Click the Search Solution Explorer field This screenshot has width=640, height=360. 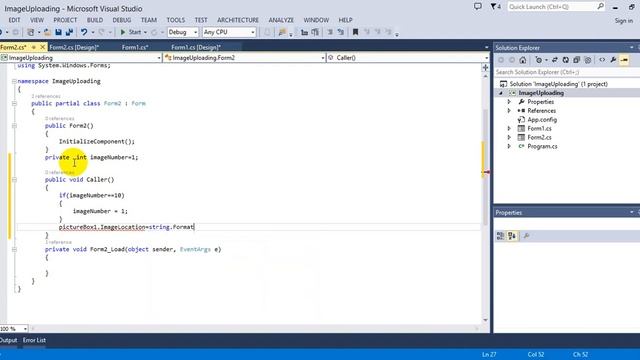click(x=567, y=72)
